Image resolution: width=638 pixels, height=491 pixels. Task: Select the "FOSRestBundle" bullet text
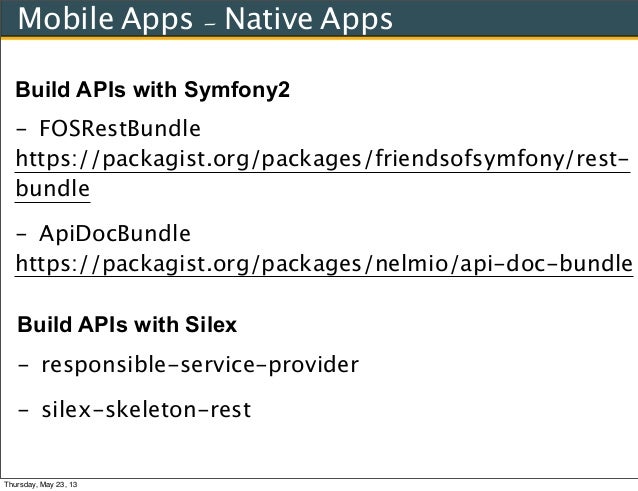pos(120,129)
